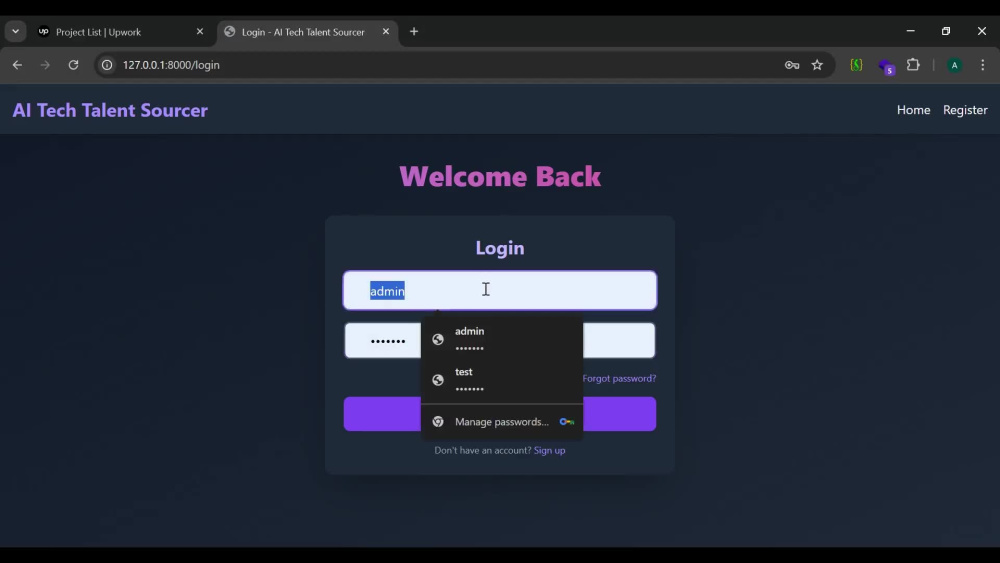The image size is (1000, 563).
Task: Open Manage passwords from the autofill popup
Action: (x=502, y=421)
